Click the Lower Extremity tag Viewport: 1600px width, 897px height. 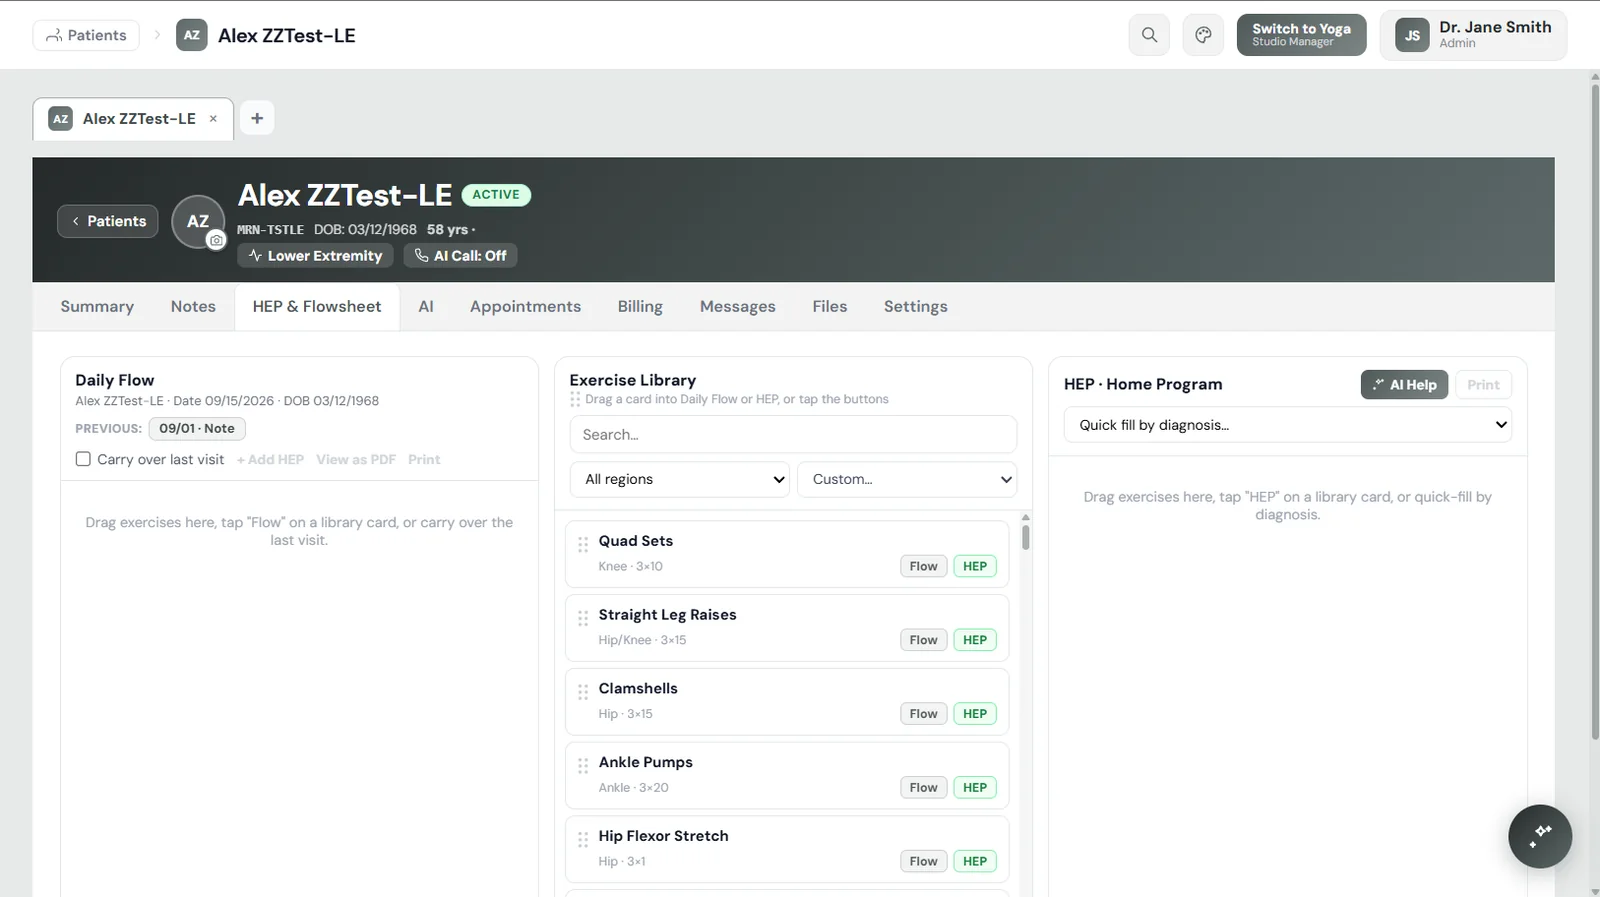click(316, 256)
